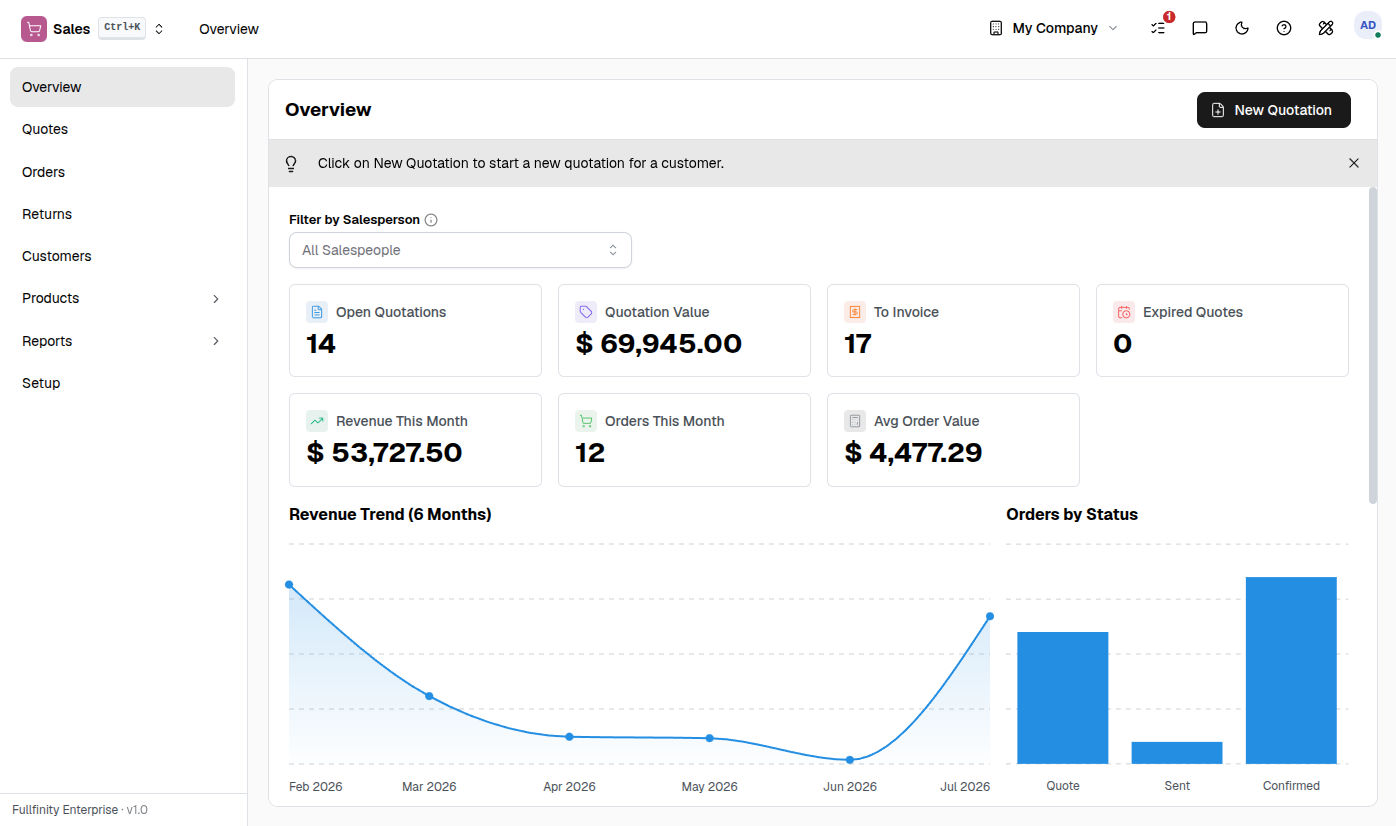The height and width of the screenshot is (826, 1396).
Task: Click the New Quotation button
Action: pyautogui.click(x=1273, y=110)
